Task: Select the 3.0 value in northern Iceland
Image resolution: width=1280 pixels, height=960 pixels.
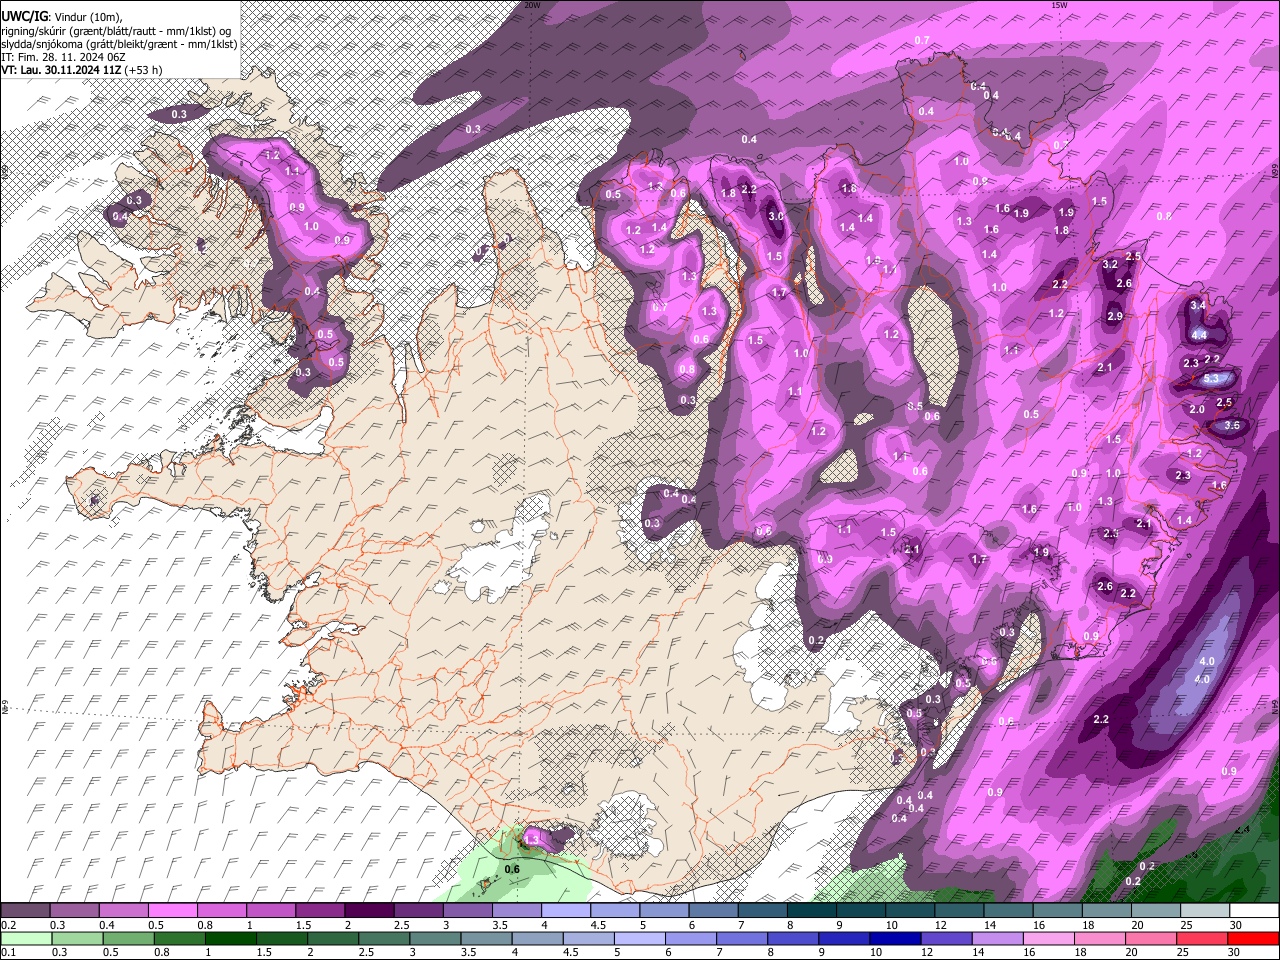Action: tap(776, 217)
